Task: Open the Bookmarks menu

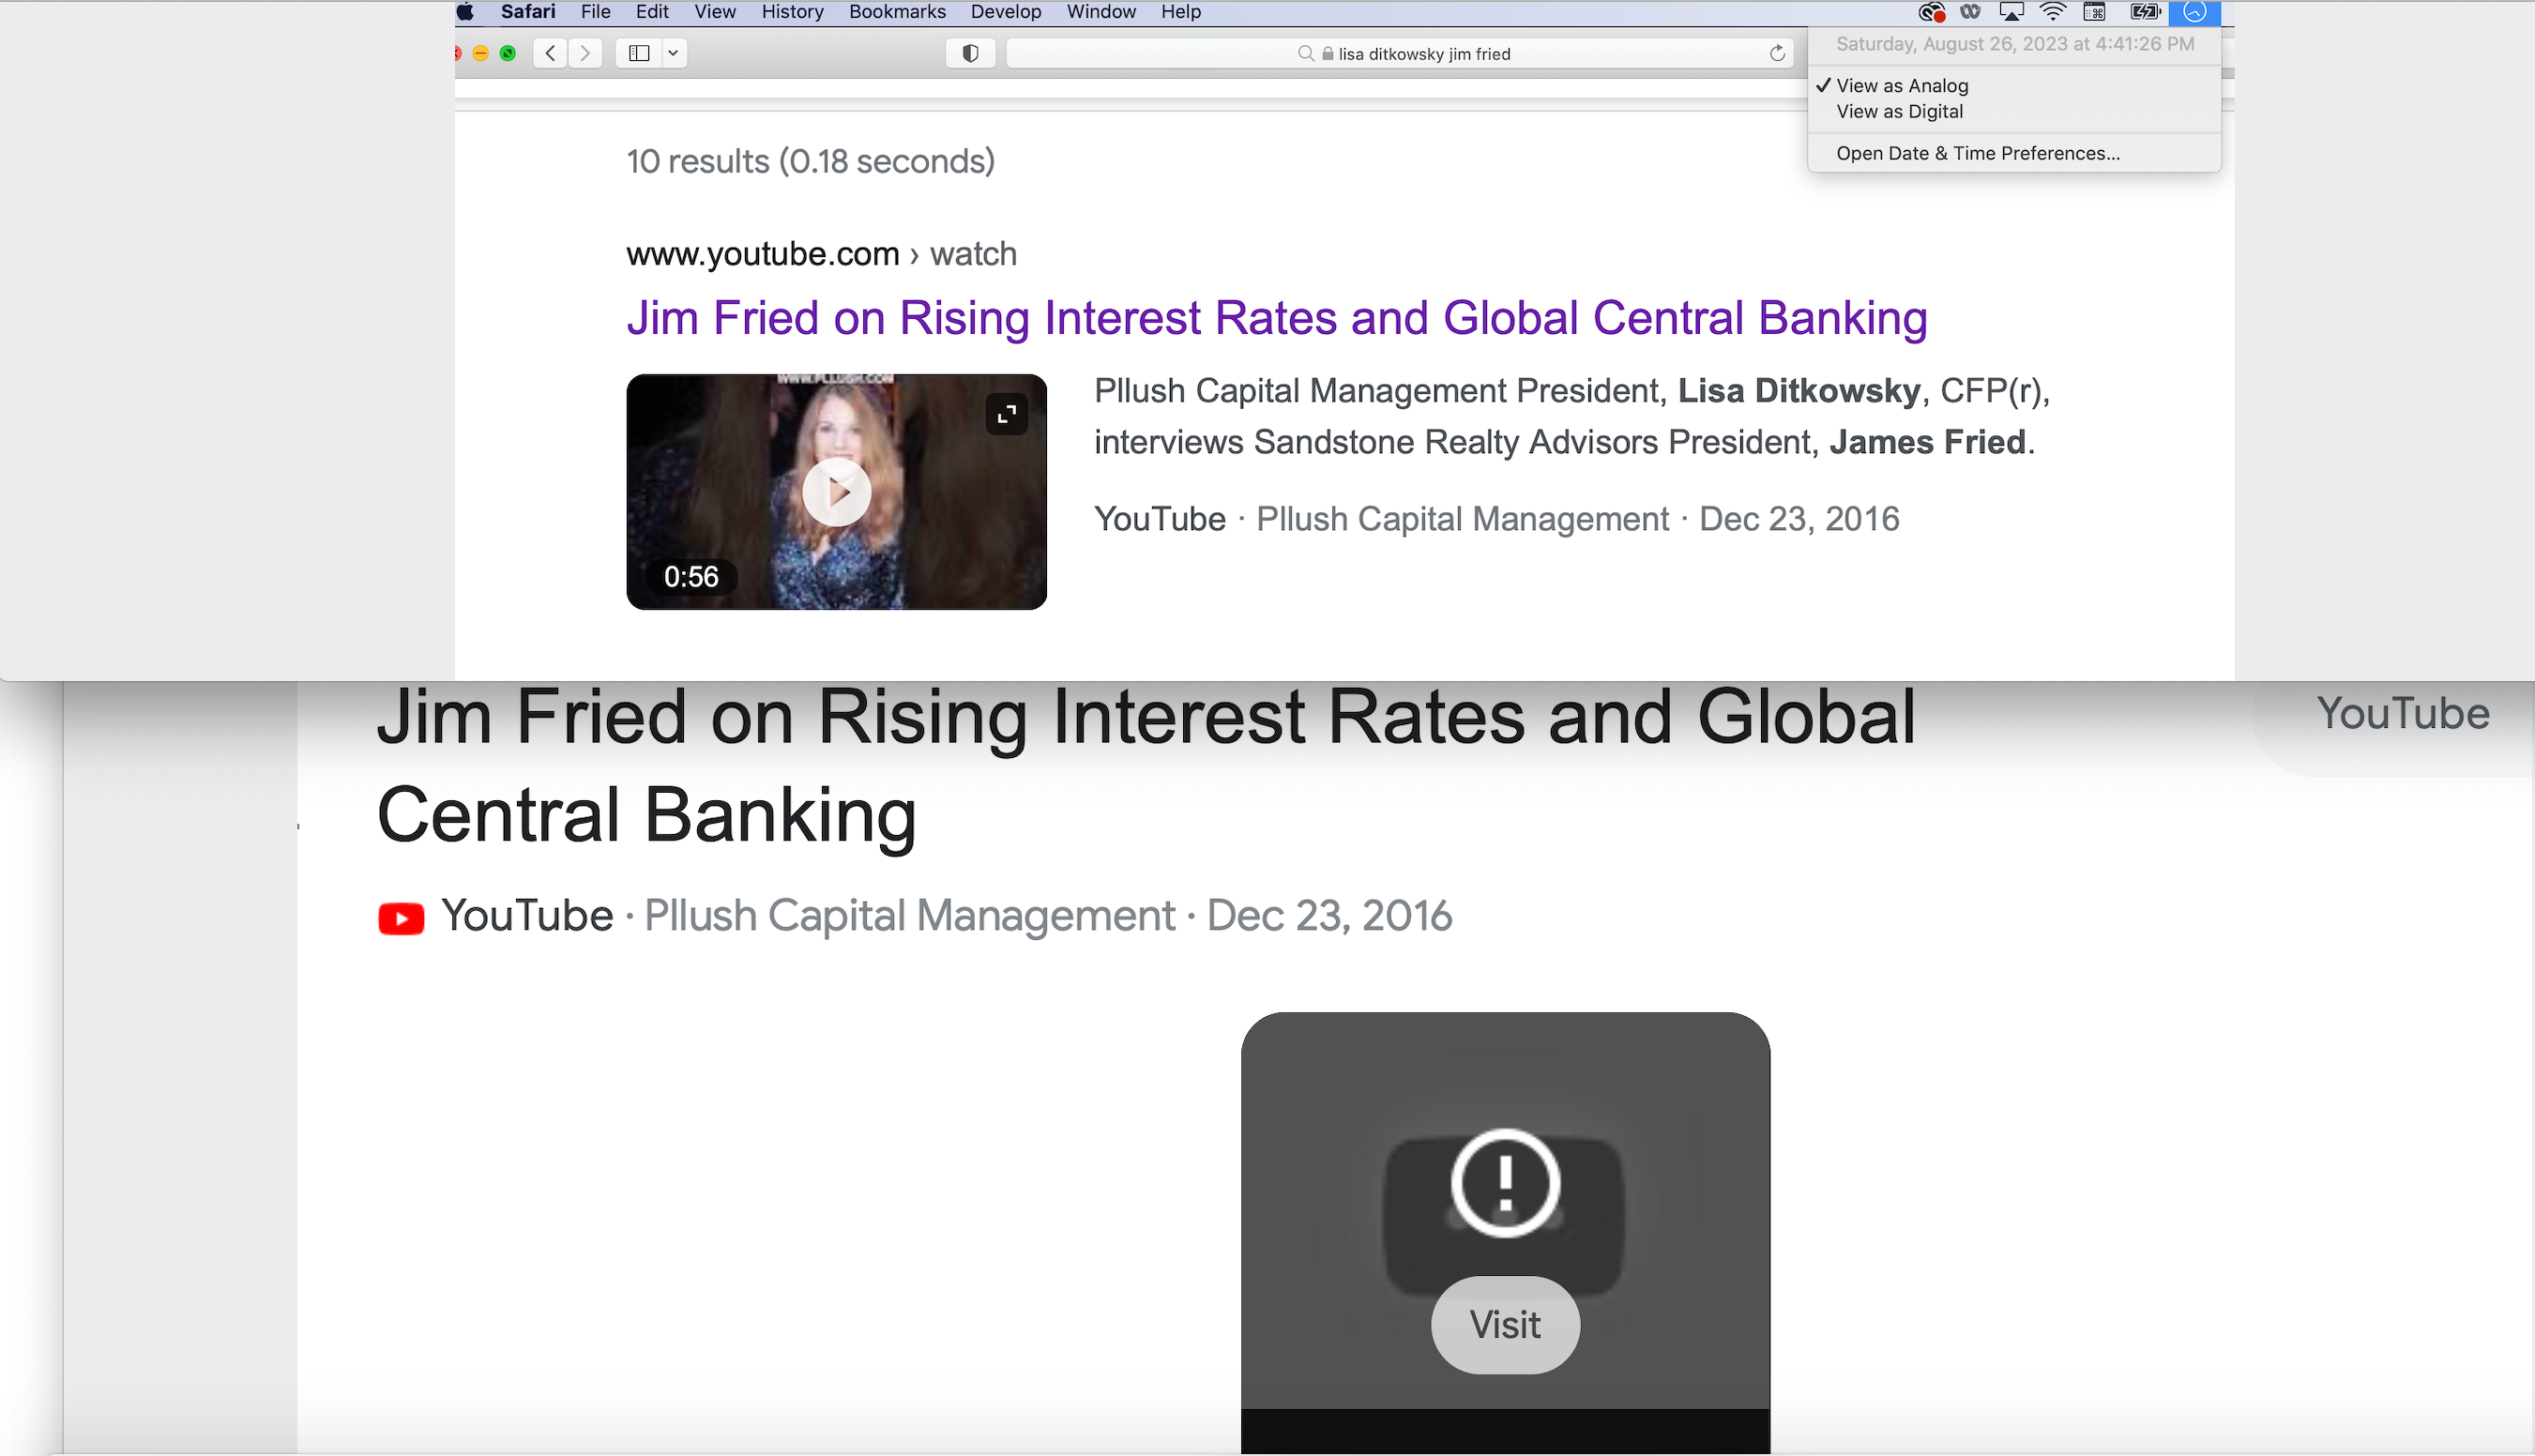Action: pyautogui.click(x=896, y=12)
